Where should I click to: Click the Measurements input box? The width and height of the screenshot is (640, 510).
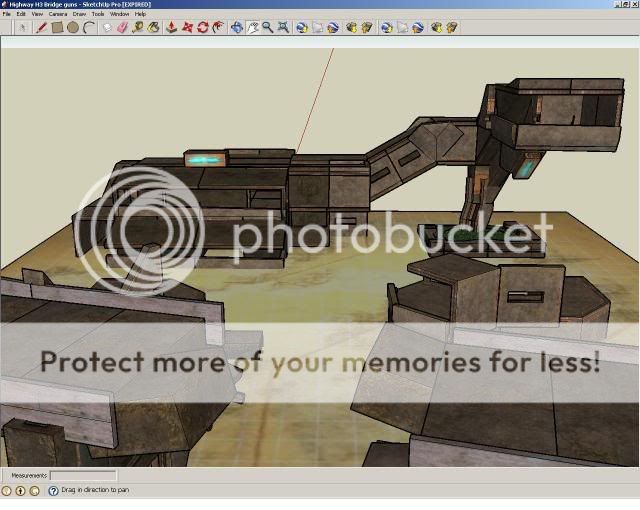83,476
